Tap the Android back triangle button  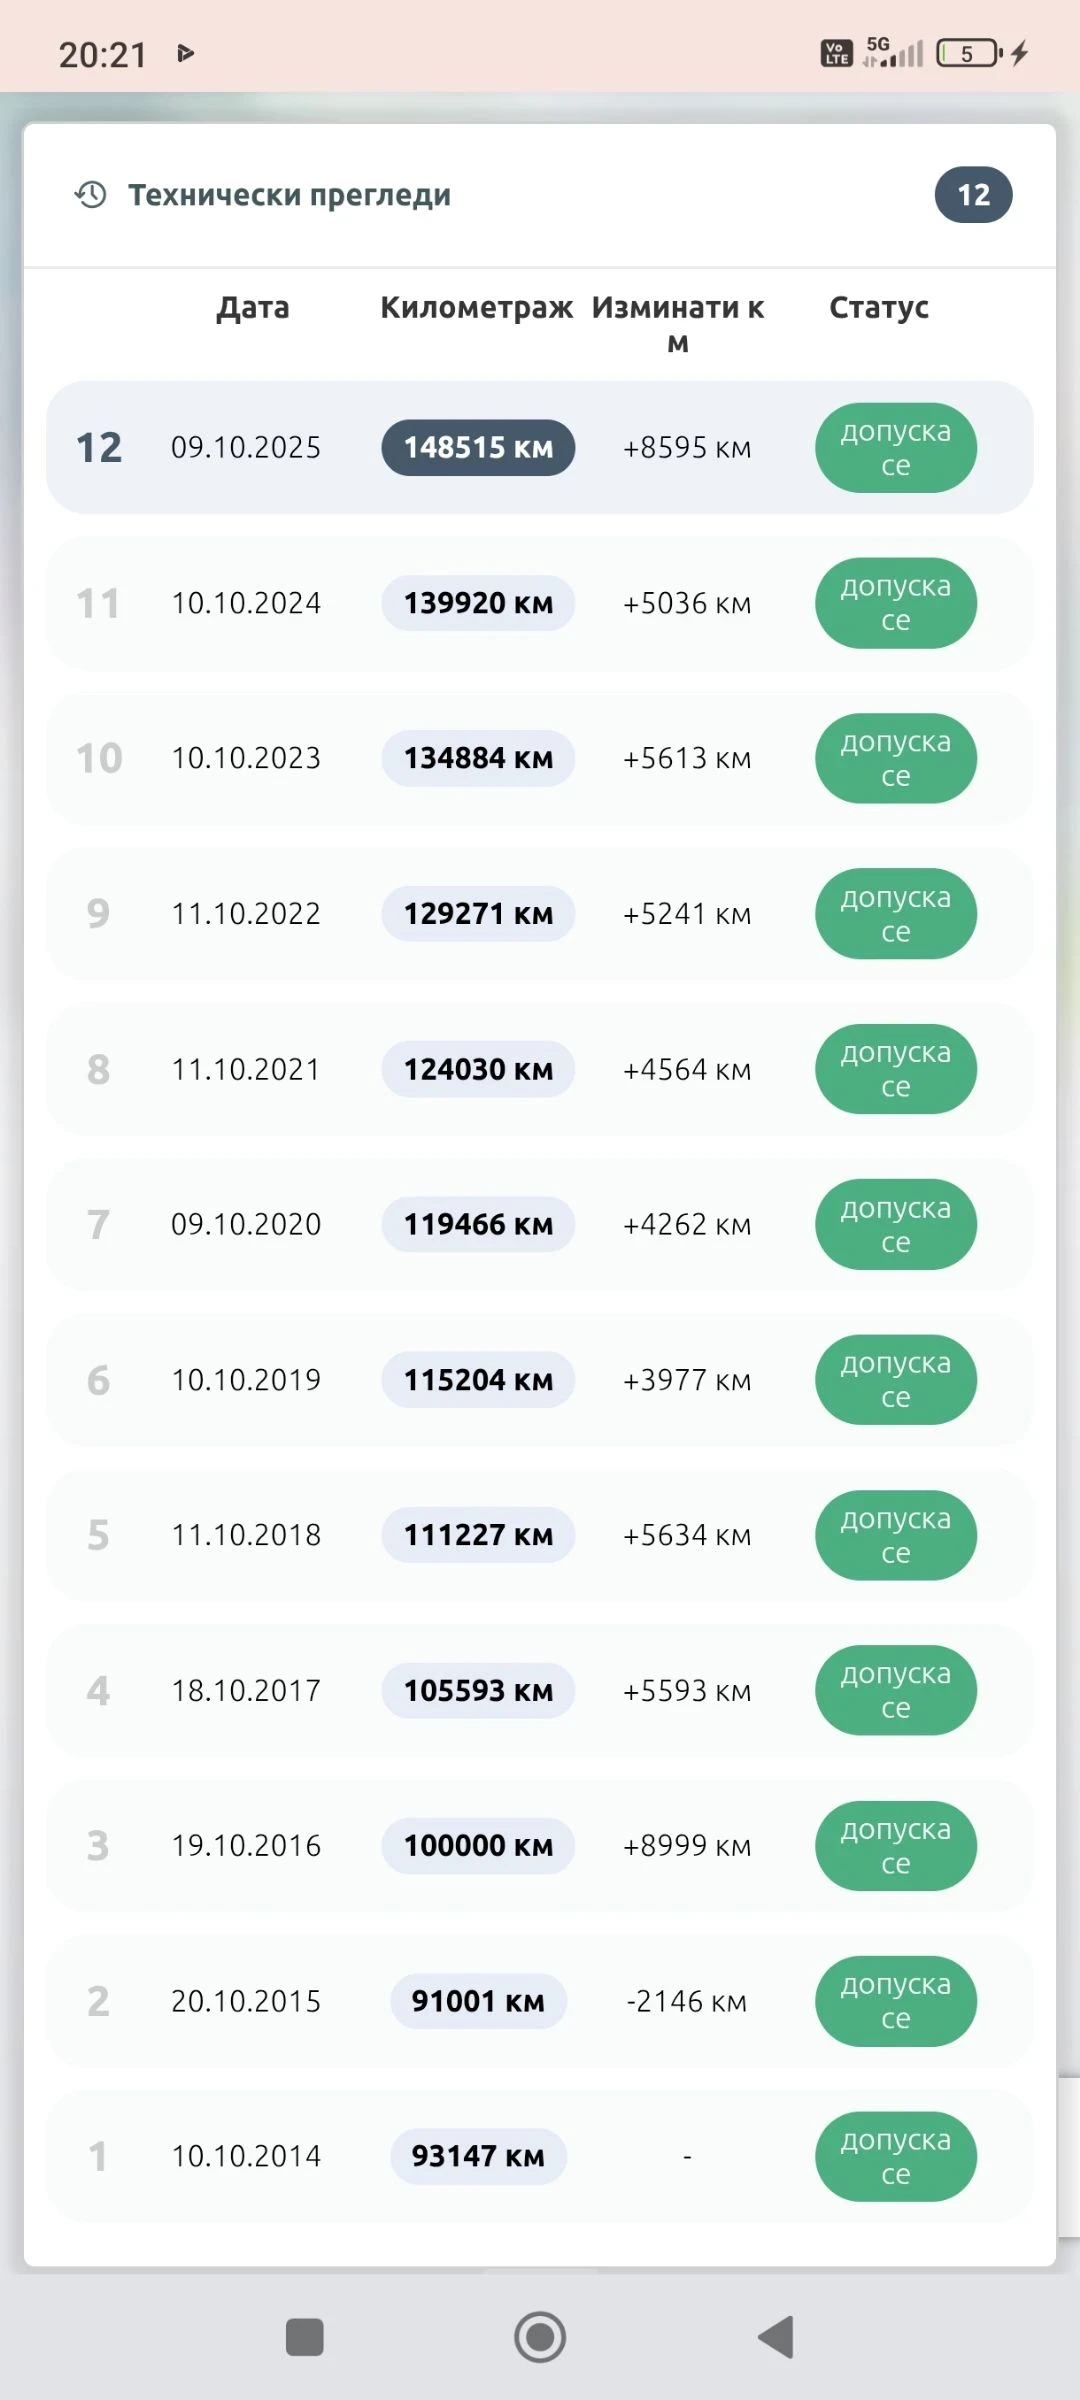[776, 2337]
